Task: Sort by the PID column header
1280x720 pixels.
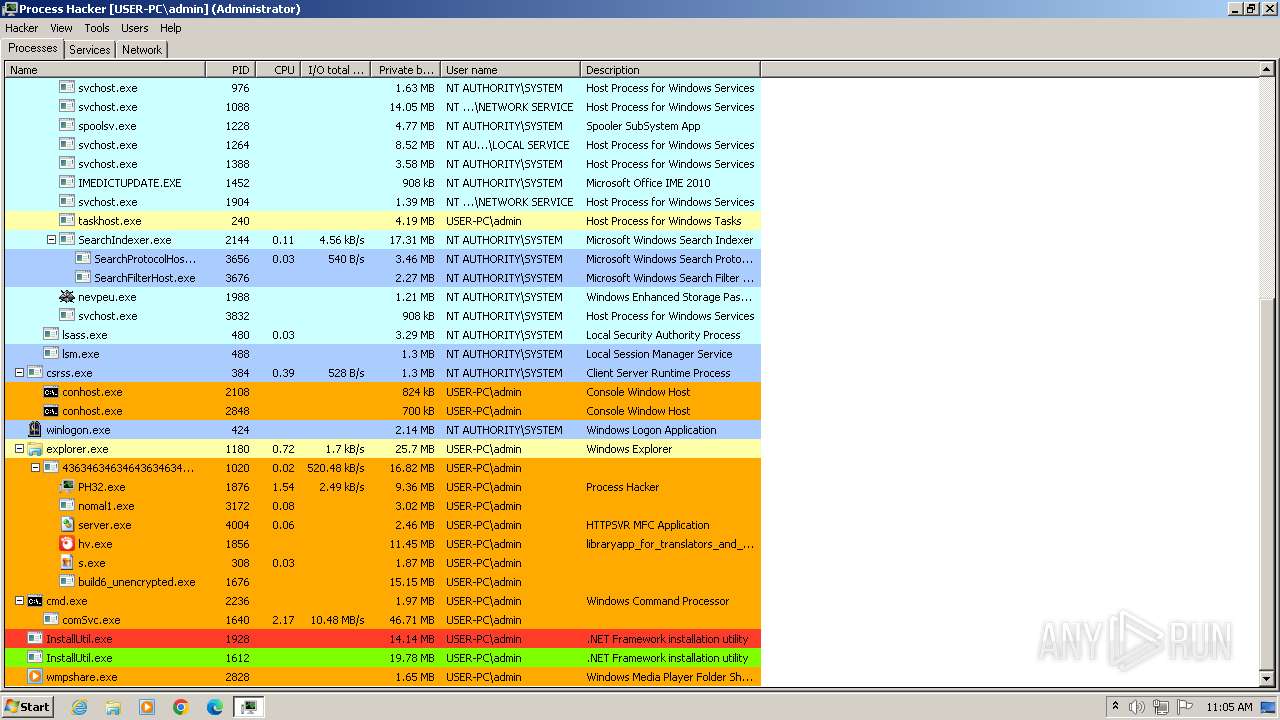Action: coord(230,70)
